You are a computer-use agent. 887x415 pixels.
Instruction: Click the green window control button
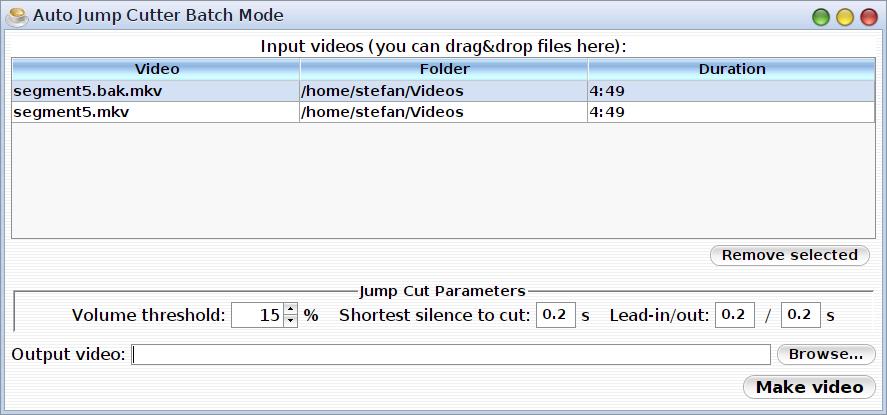point(820,17)
